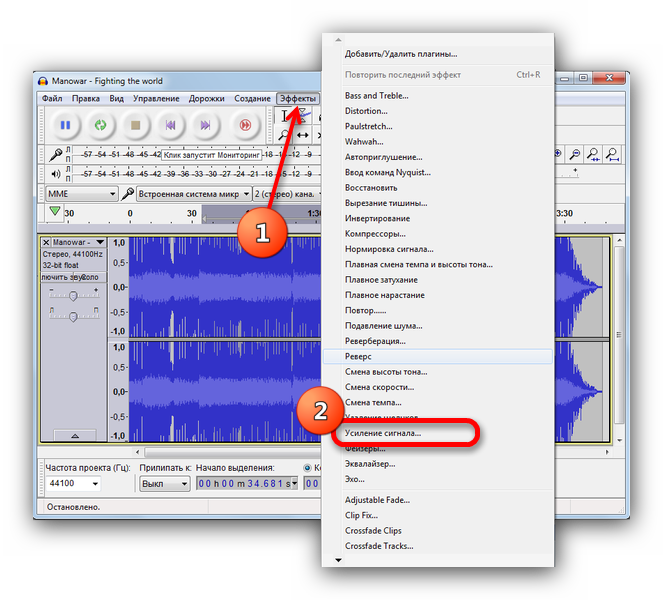
Task: Choose Bass and Treble... effect
Action: [x=438, y=96]
